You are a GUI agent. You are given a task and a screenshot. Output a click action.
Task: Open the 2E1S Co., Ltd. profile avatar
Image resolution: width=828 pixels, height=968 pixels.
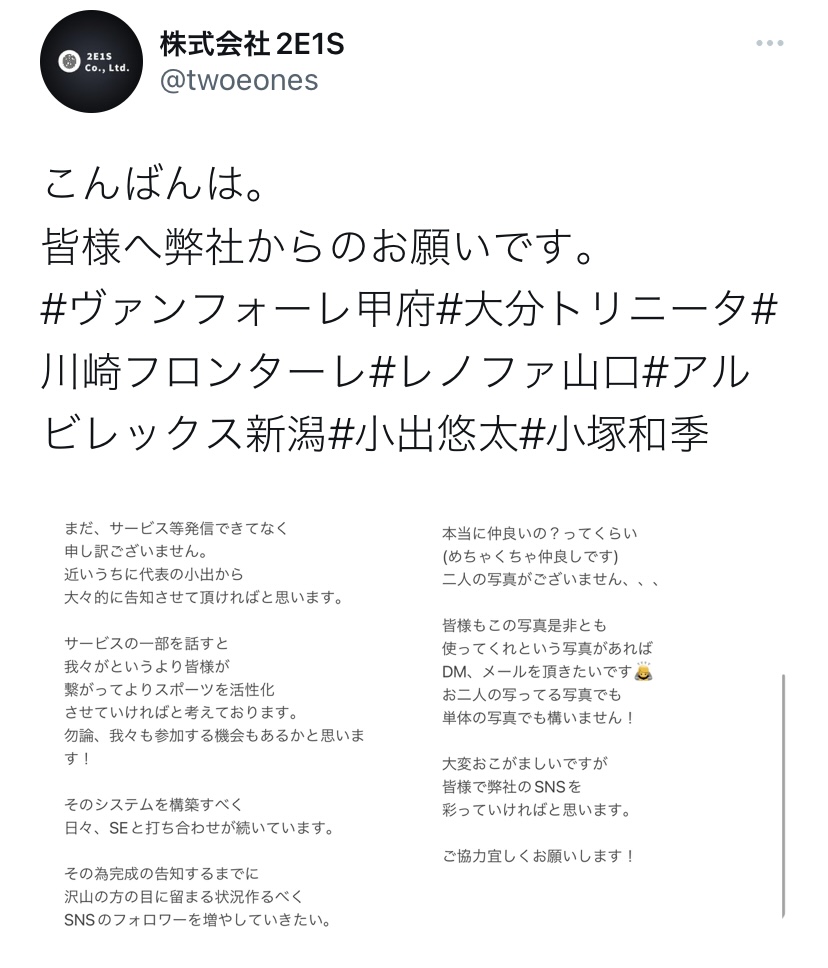click(x=91, y=62)
